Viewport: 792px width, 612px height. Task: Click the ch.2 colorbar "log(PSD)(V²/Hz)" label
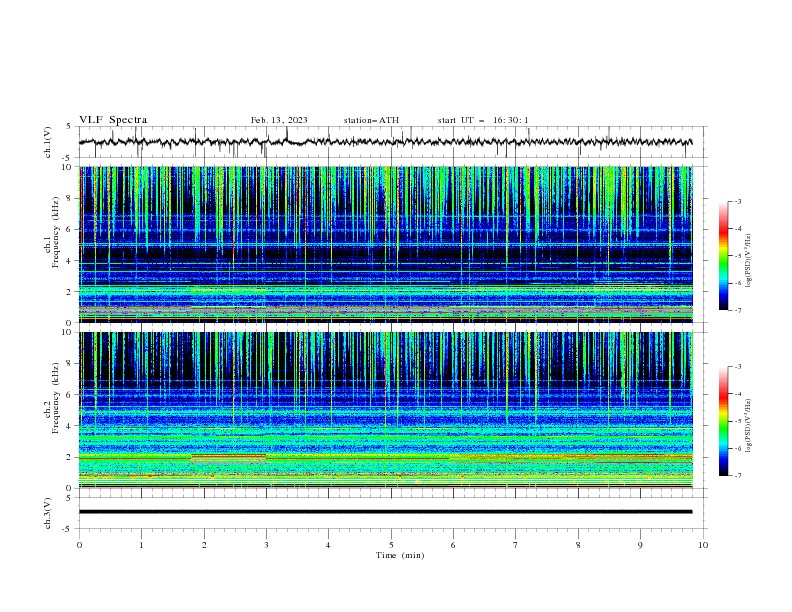tap(748, 426)
